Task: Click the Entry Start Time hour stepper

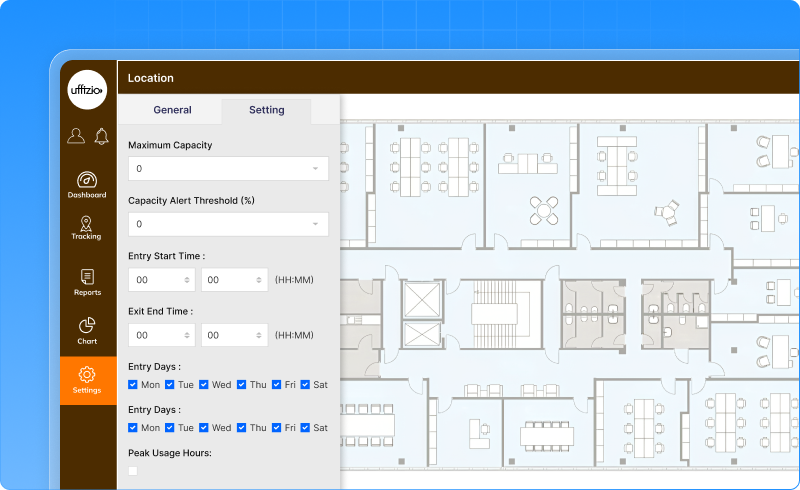Action: [186, 281]
